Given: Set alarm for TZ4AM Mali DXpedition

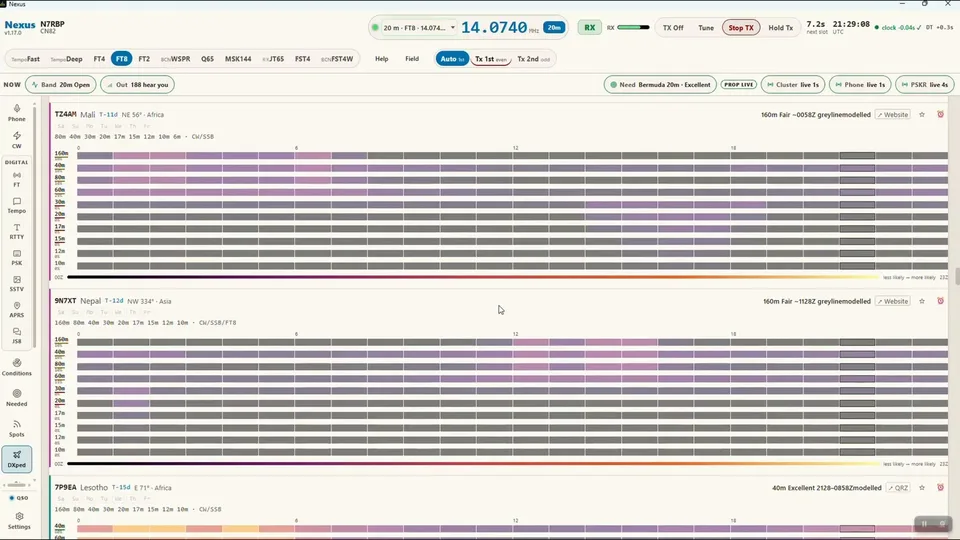Looking at the screenshot, I should coord(940,114).
